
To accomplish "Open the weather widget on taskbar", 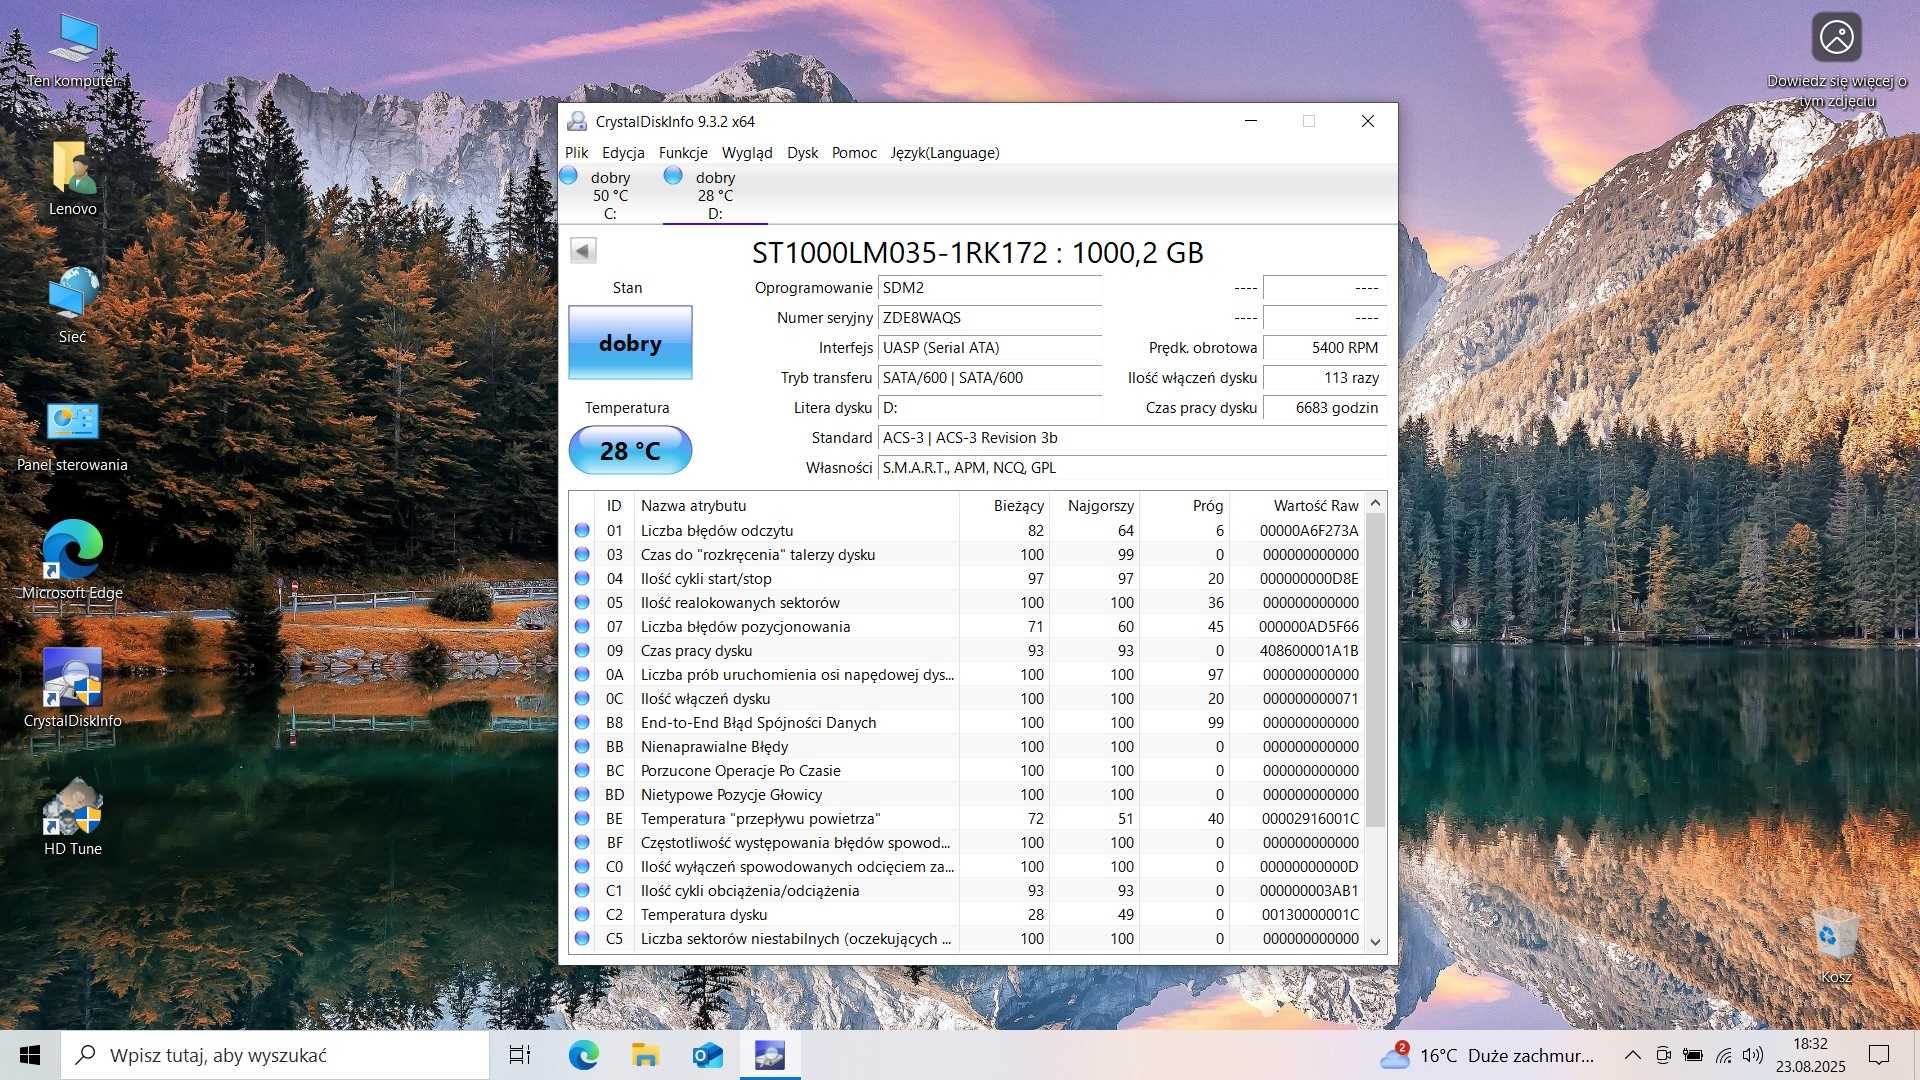I will [1488, 1055].
